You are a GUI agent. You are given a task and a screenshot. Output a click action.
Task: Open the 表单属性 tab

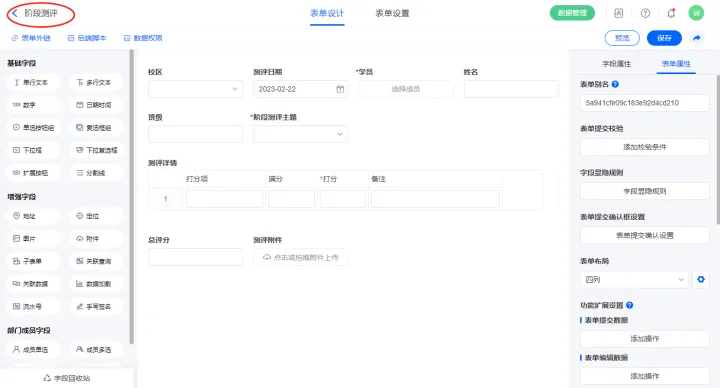pos(676,64)
